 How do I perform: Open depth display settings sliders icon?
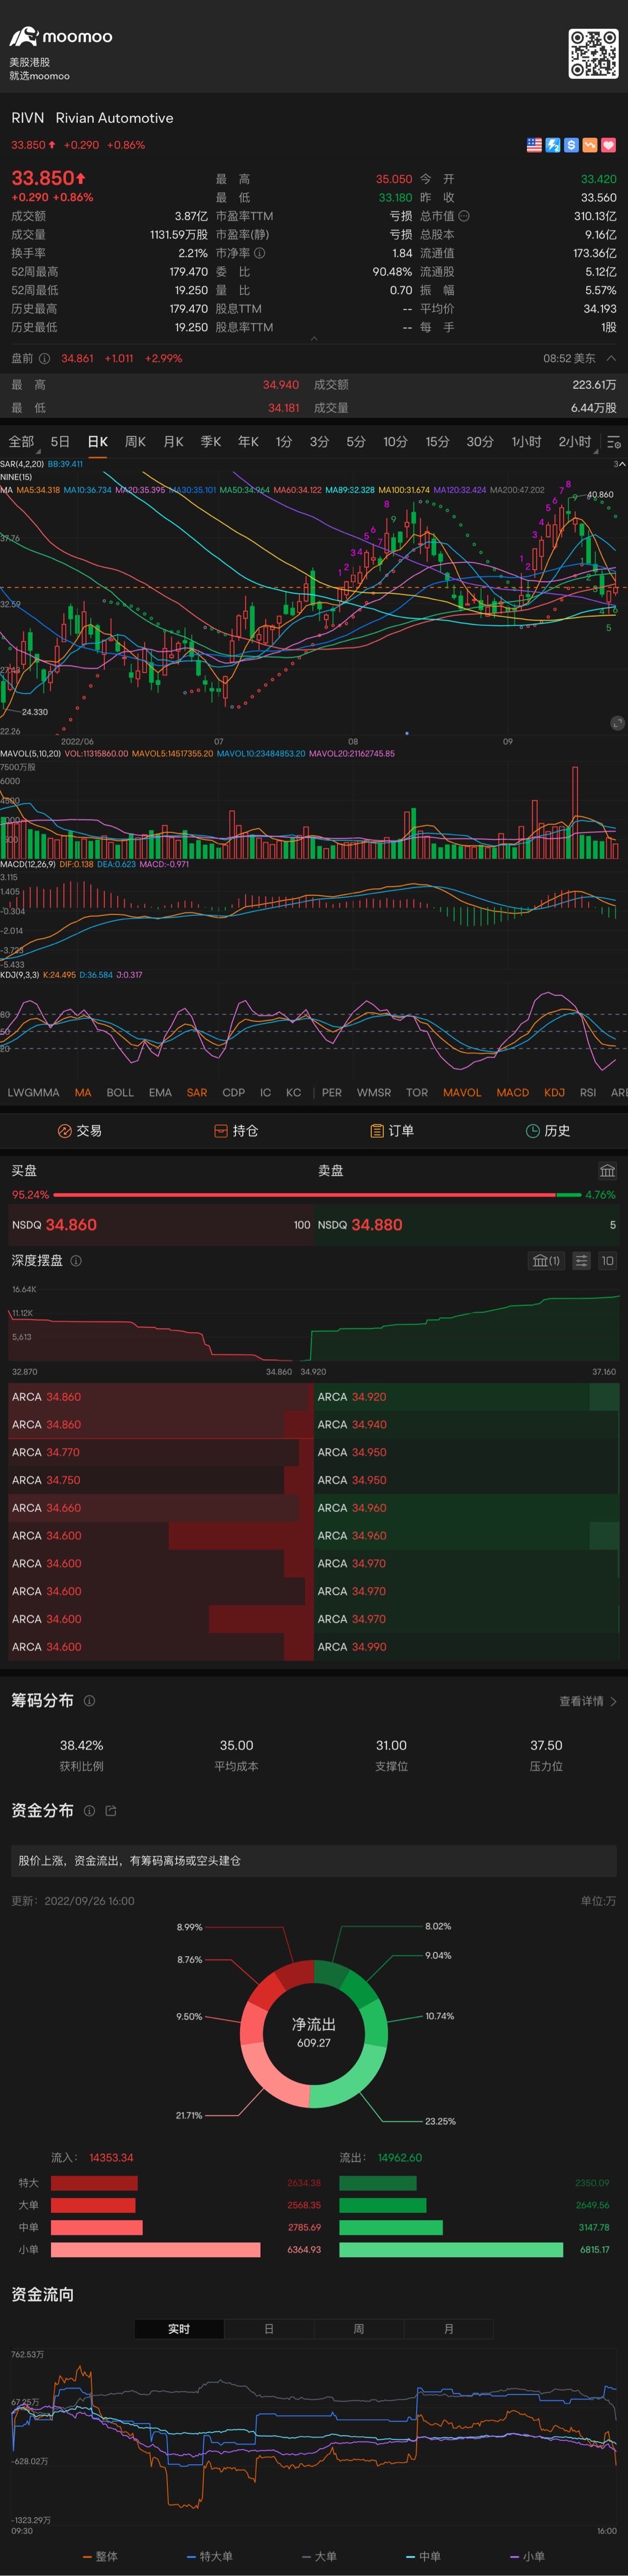[581, 1261]
